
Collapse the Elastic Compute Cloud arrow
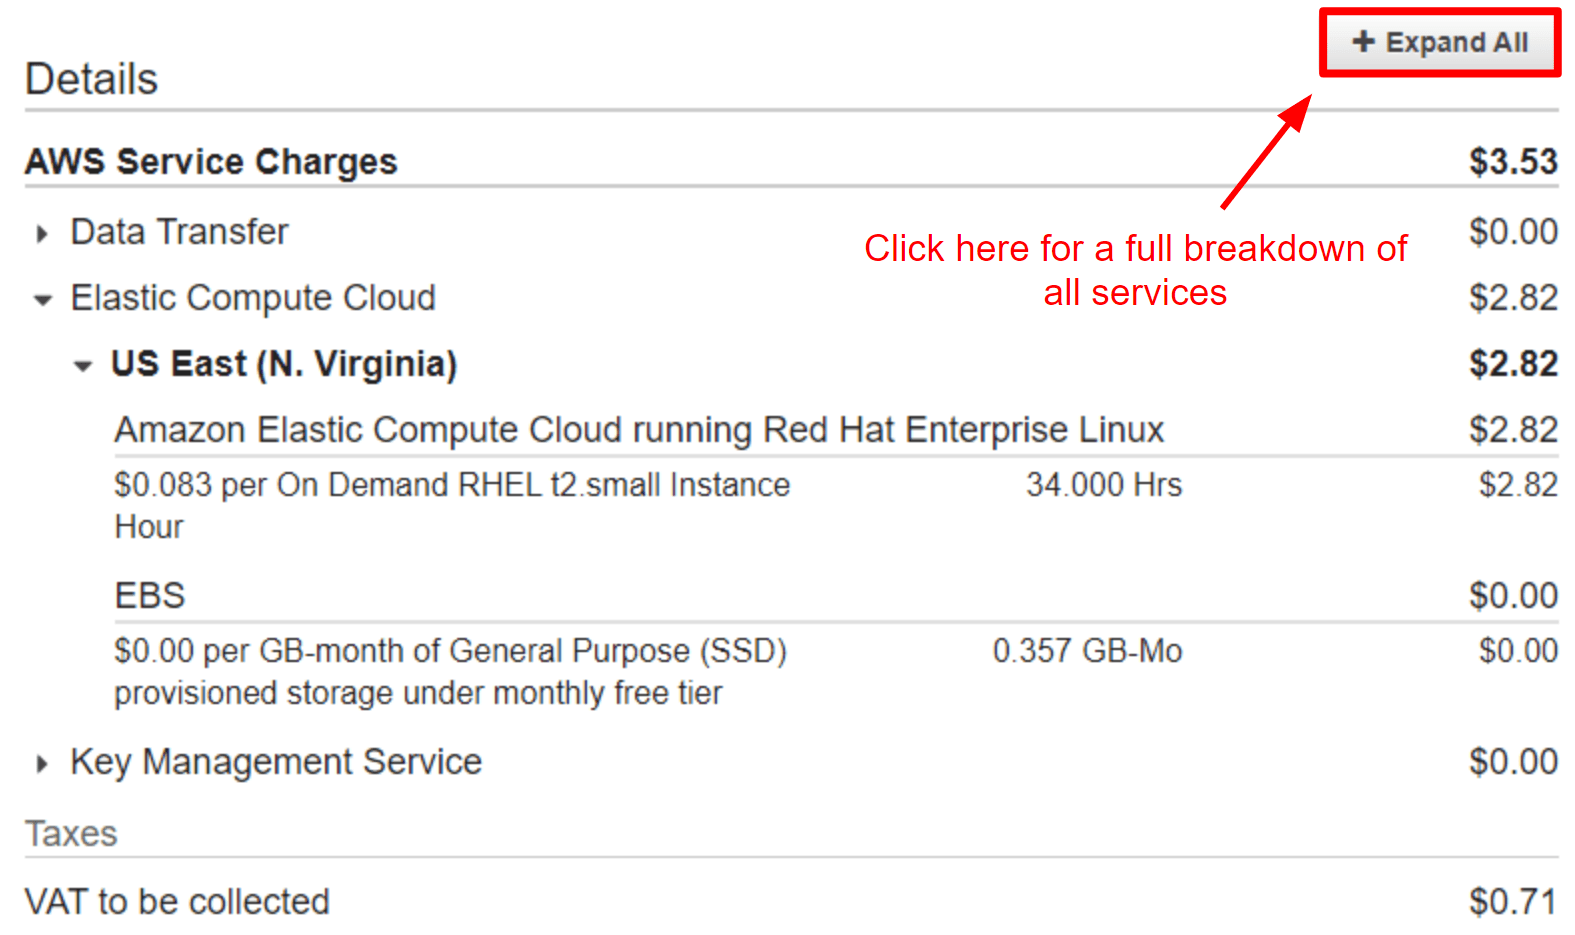click(x=42, y=299)
